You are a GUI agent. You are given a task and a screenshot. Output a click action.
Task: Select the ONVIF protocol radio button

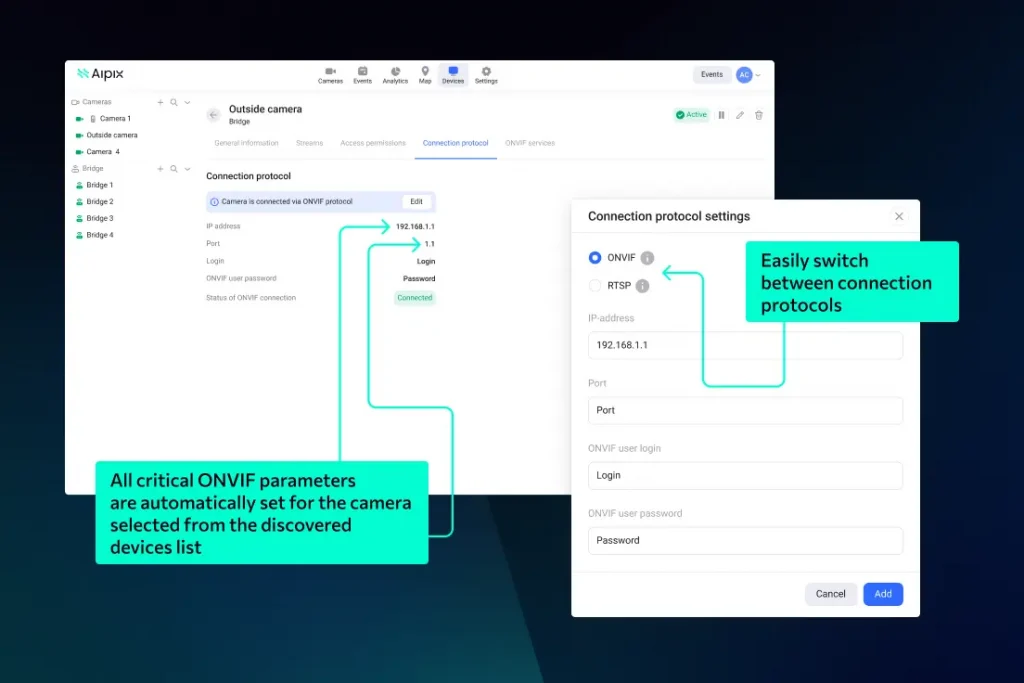596,258
